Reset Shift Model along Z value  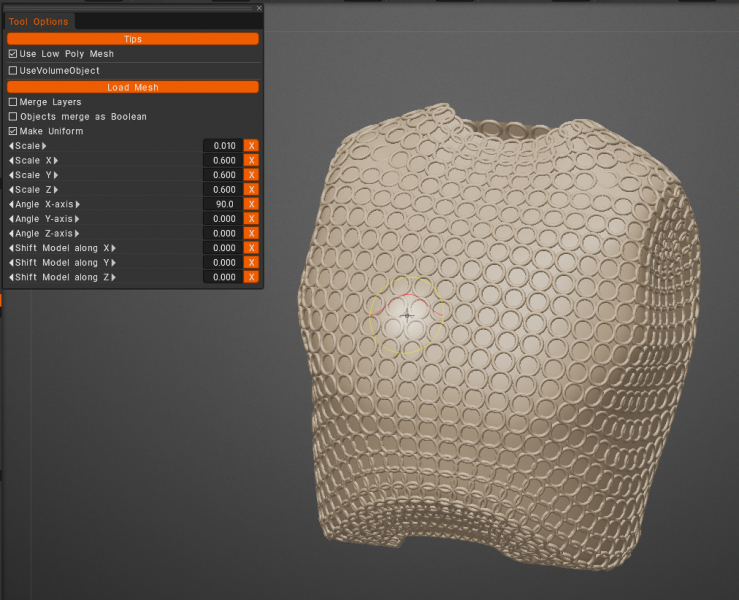pyautogui.click(x=251, y=277)
